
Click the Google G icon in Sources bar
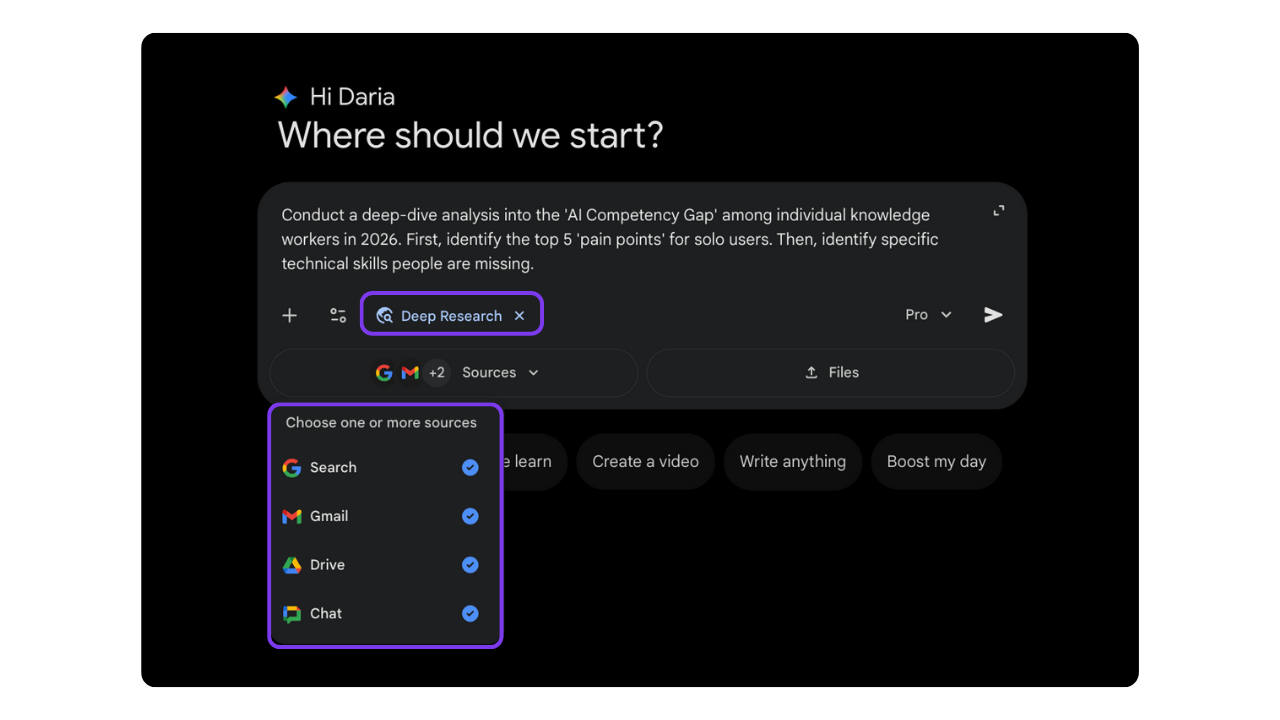point(384,372)
